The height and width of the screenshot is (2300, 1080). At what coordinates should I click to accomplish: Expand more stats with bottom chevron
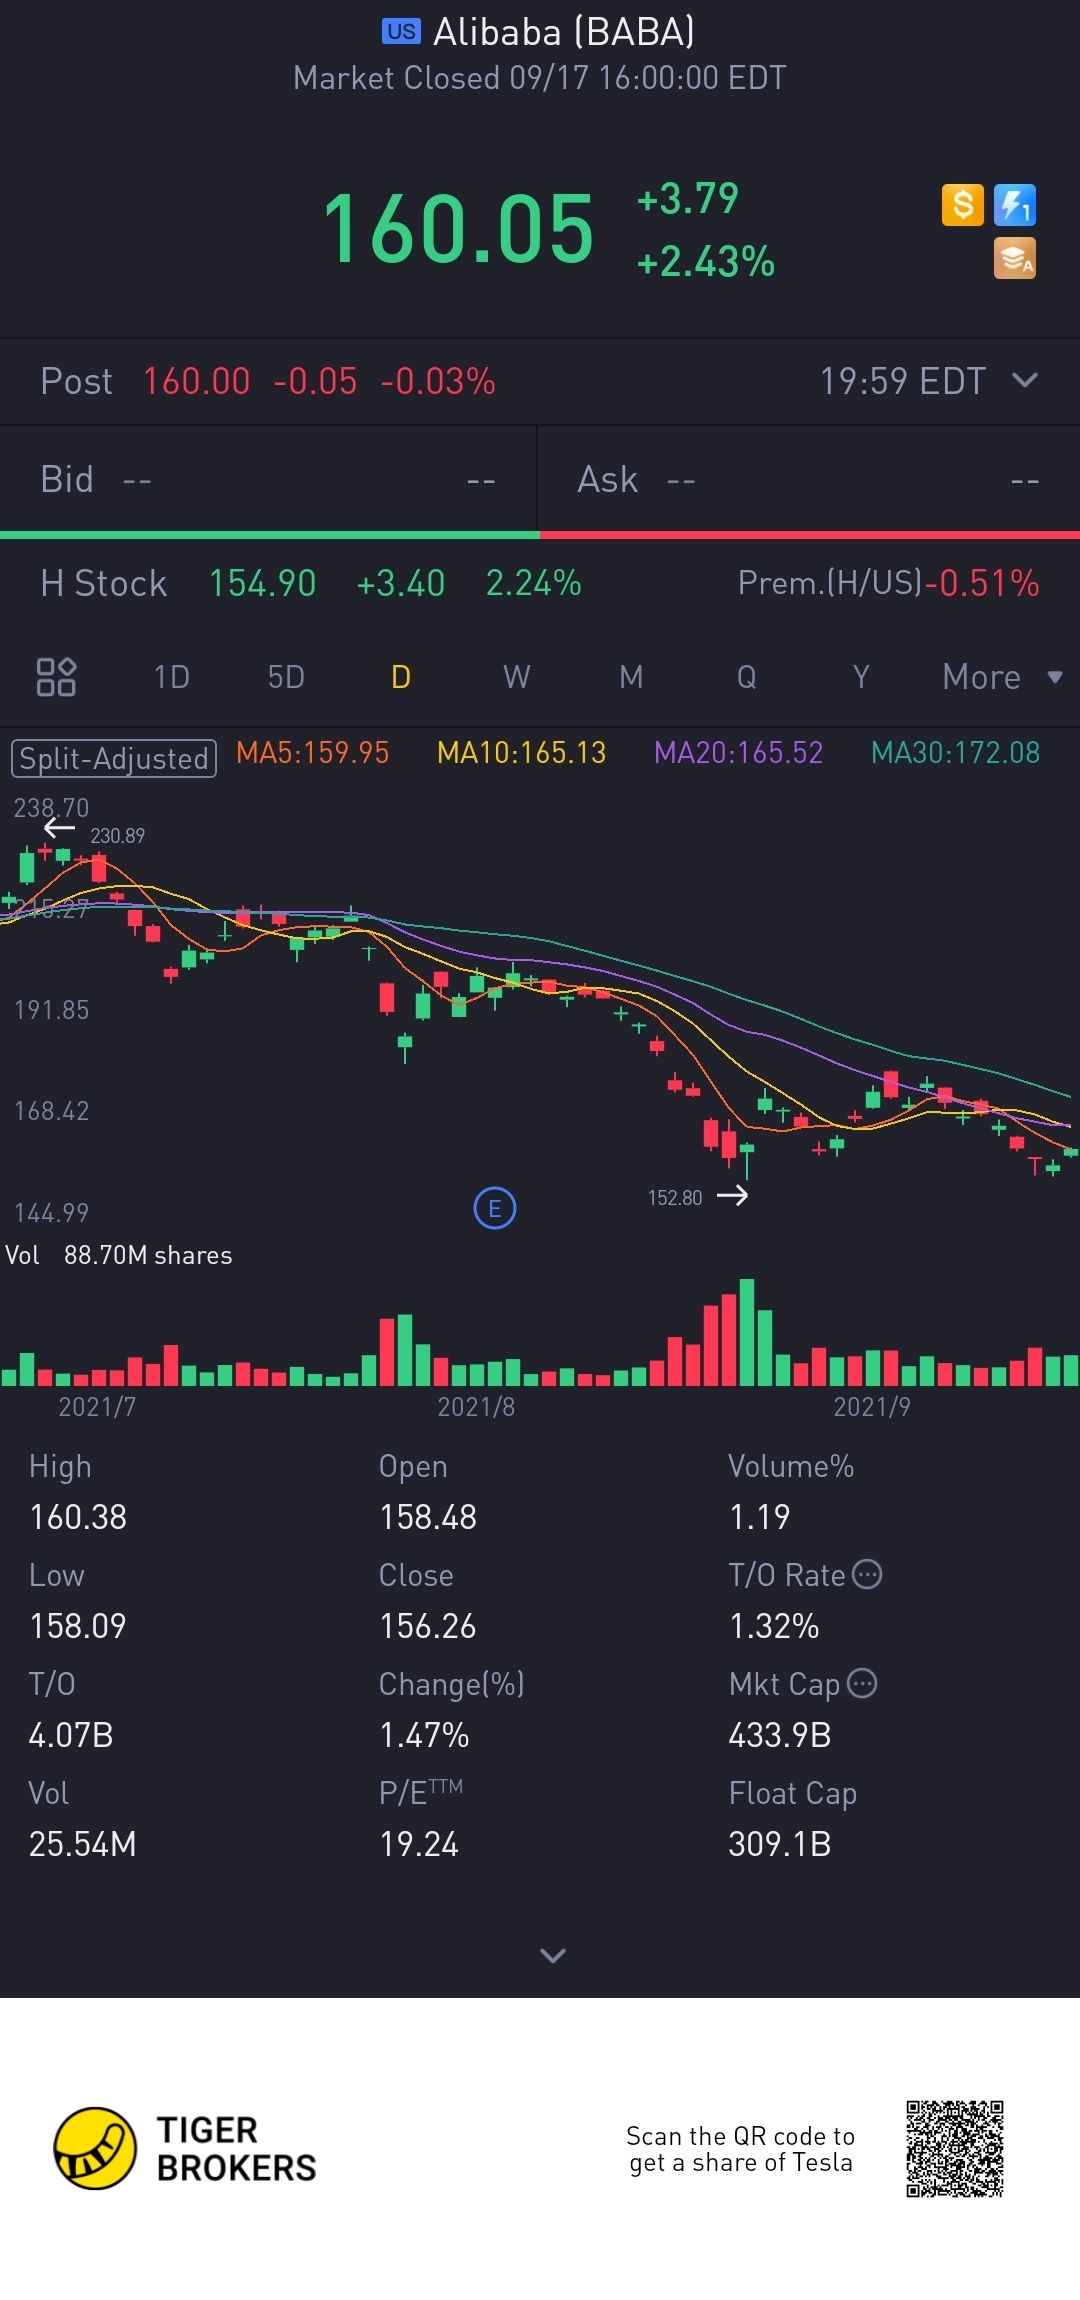pos(553,1955)
